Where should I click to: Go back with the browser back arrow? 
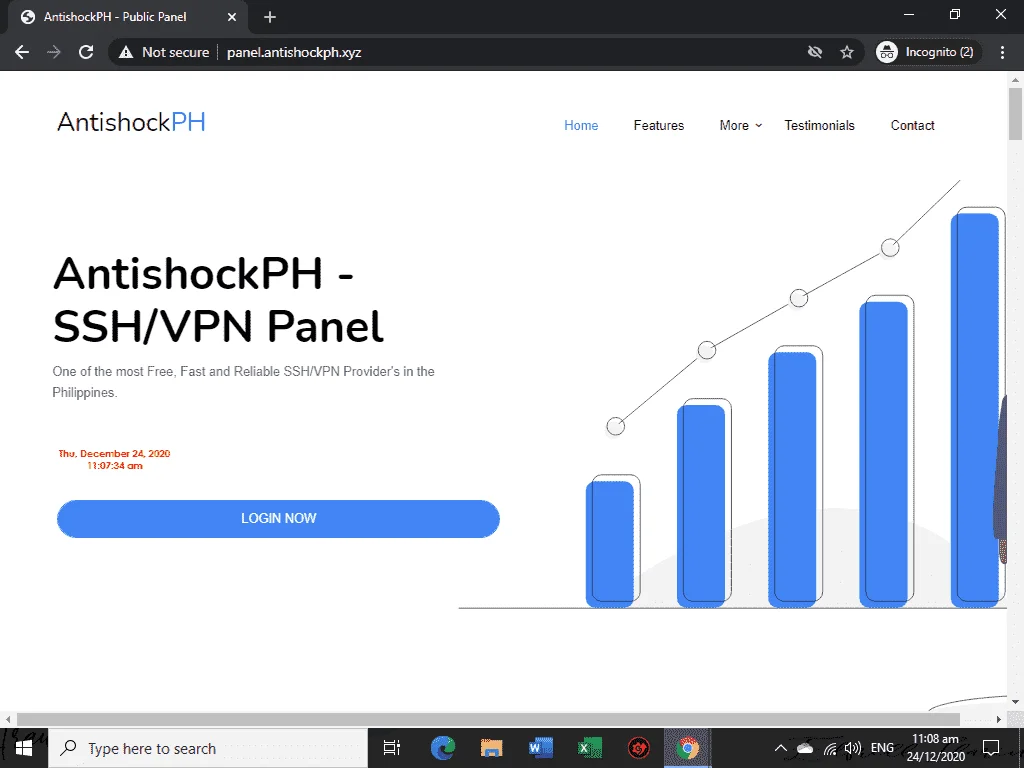22,52
